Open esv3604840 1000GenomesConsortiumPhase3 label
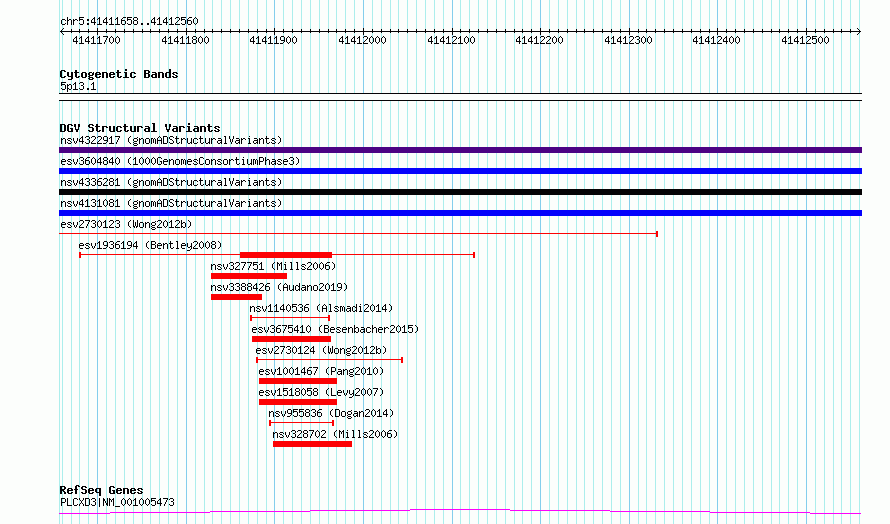The image size is (890, 524). [x=180, y=161]
